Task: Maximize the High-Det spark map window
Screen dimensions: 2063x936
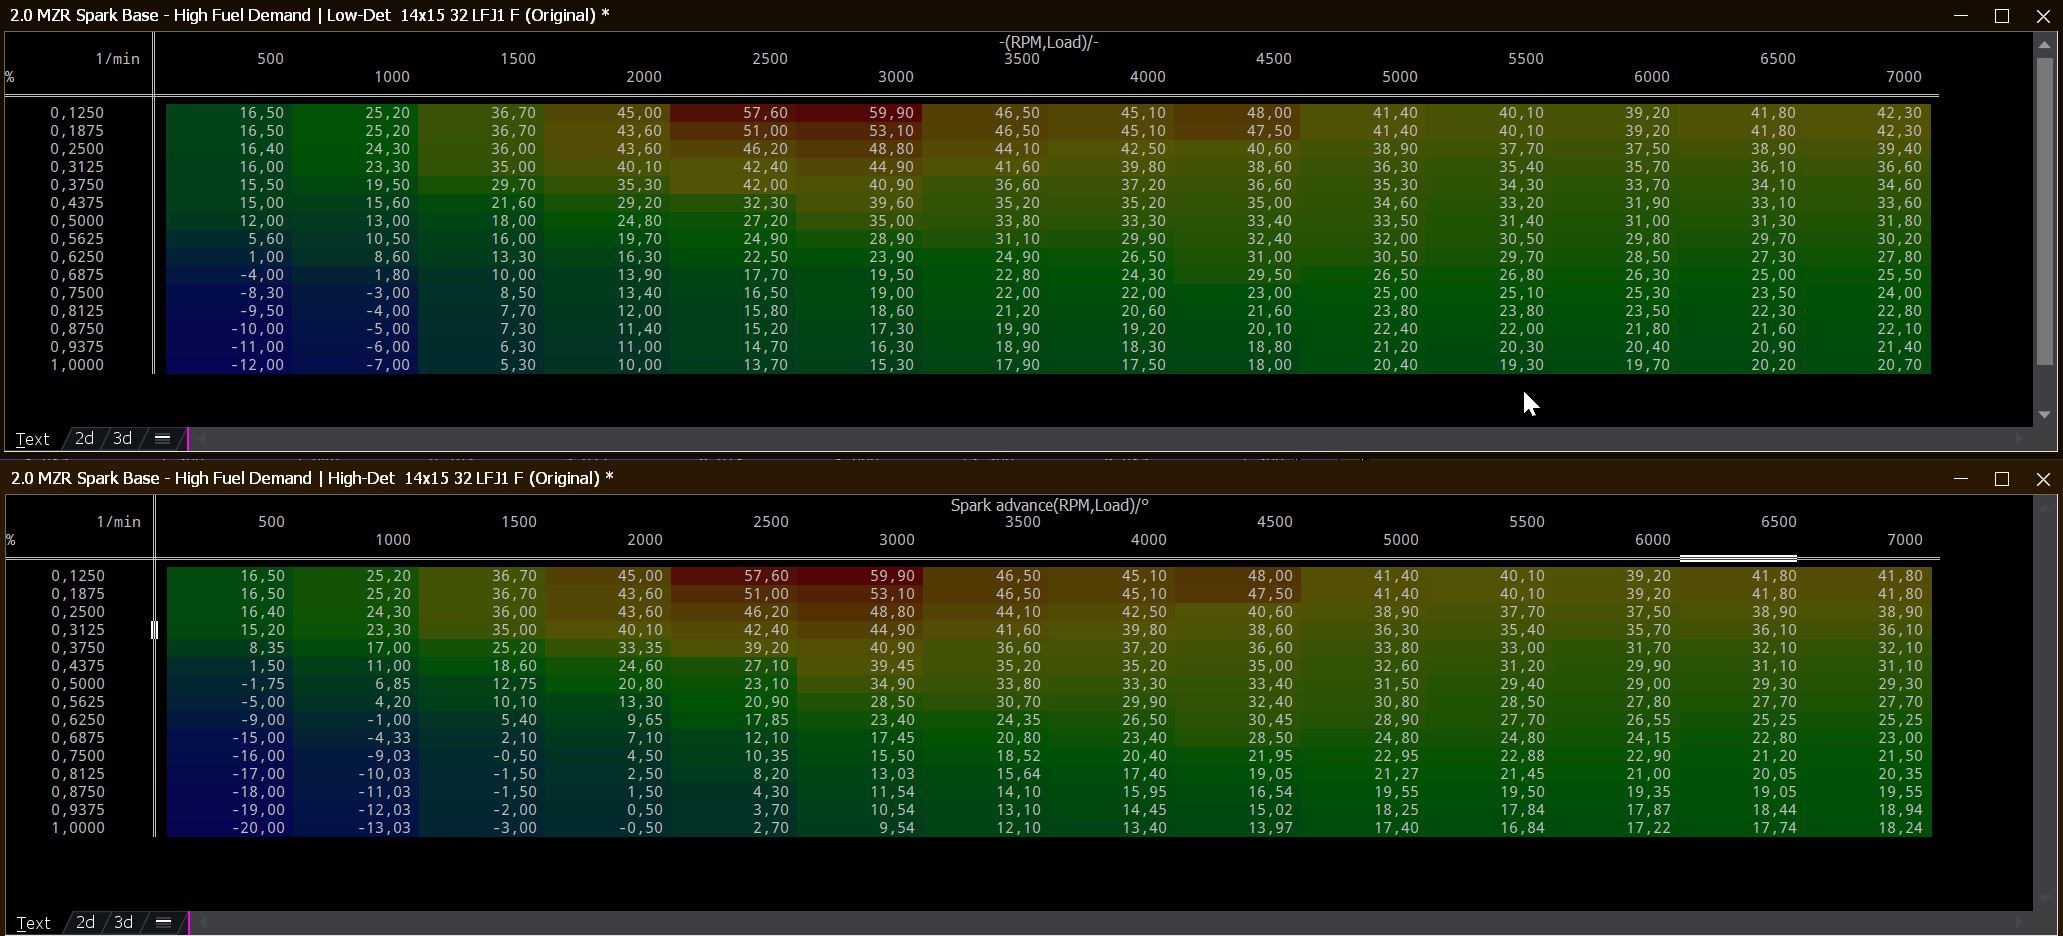Action: (2001, 479)
